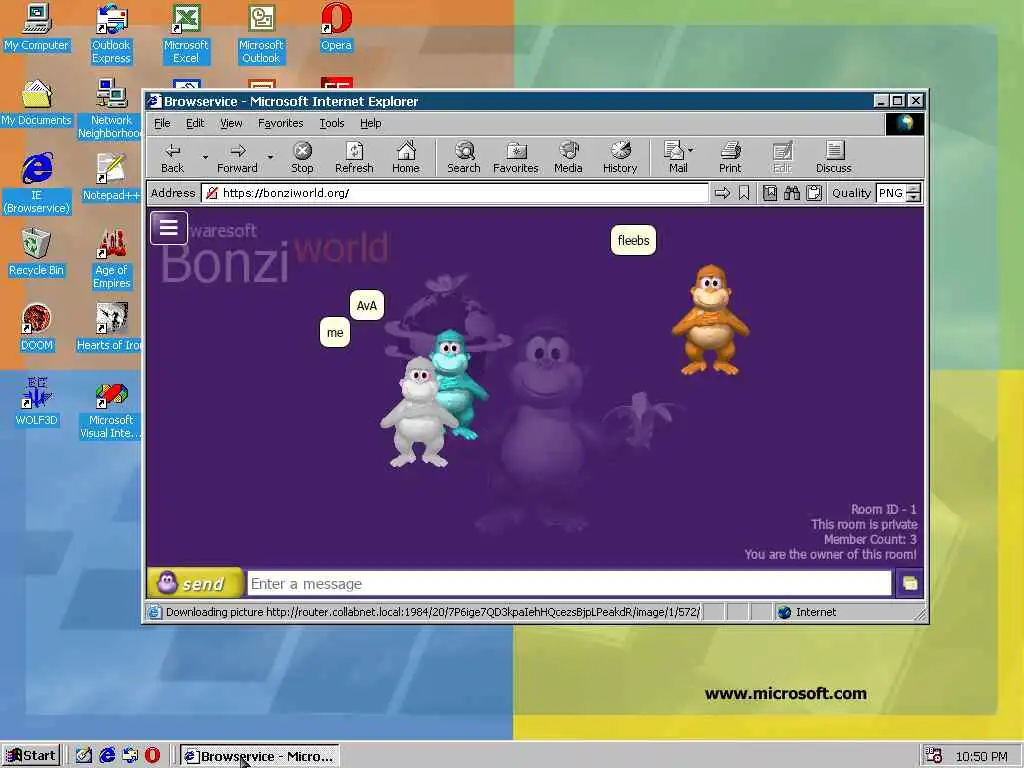Focus the Enter a message field
1024x768 pixels.
569,583
